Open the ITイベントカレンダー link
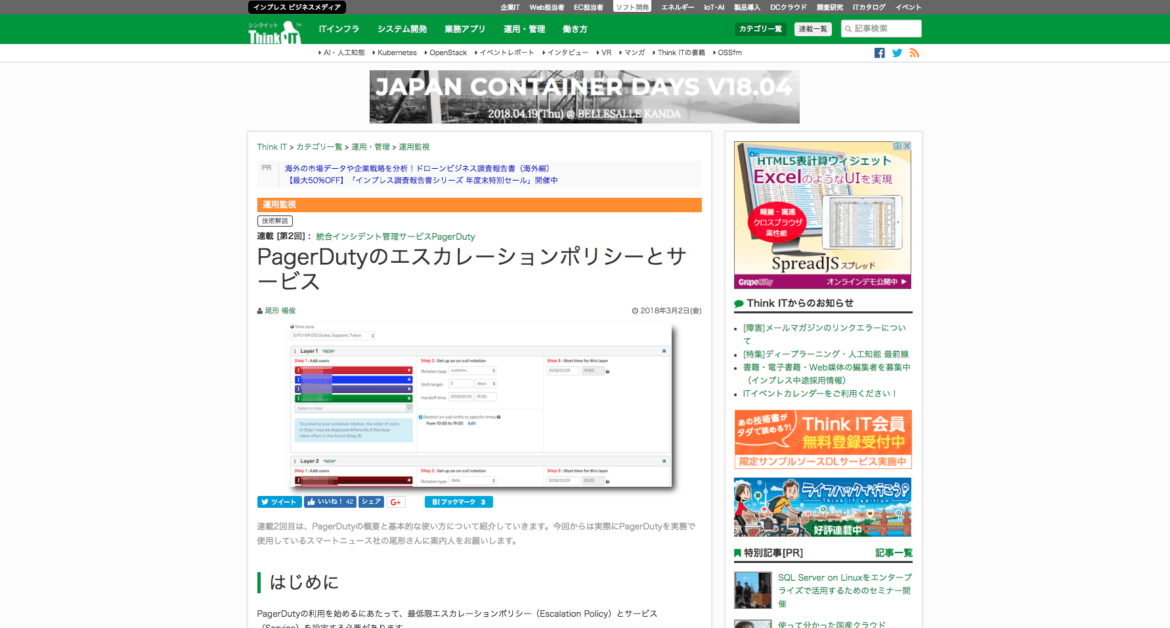1170x628 pixels. click(819, 394)
